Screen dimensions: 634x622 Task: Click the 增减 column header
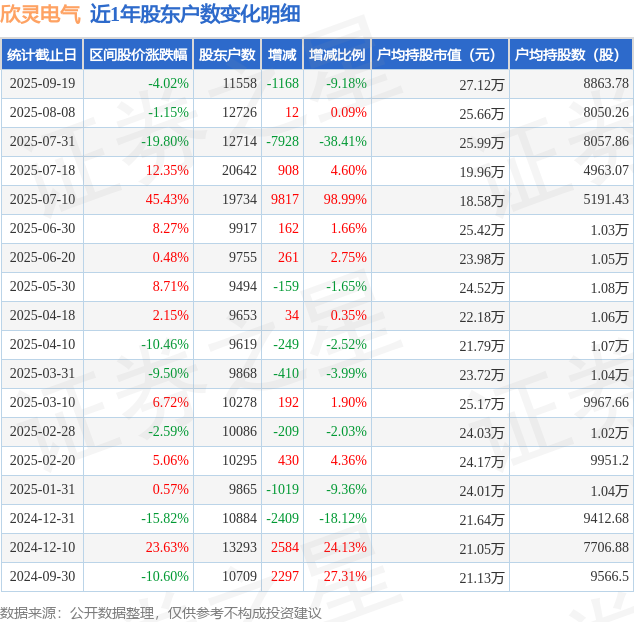[x=282, y=55]
